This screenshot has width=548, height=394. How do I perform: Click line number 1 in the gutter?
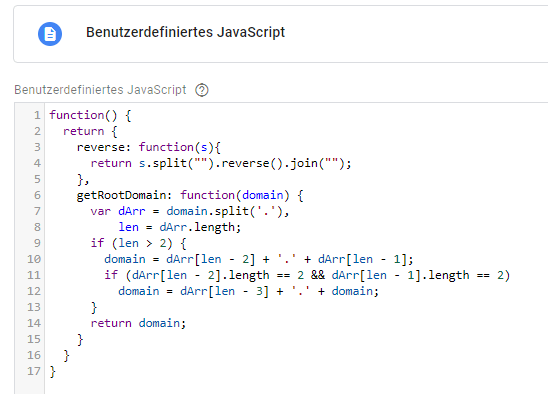37,115
